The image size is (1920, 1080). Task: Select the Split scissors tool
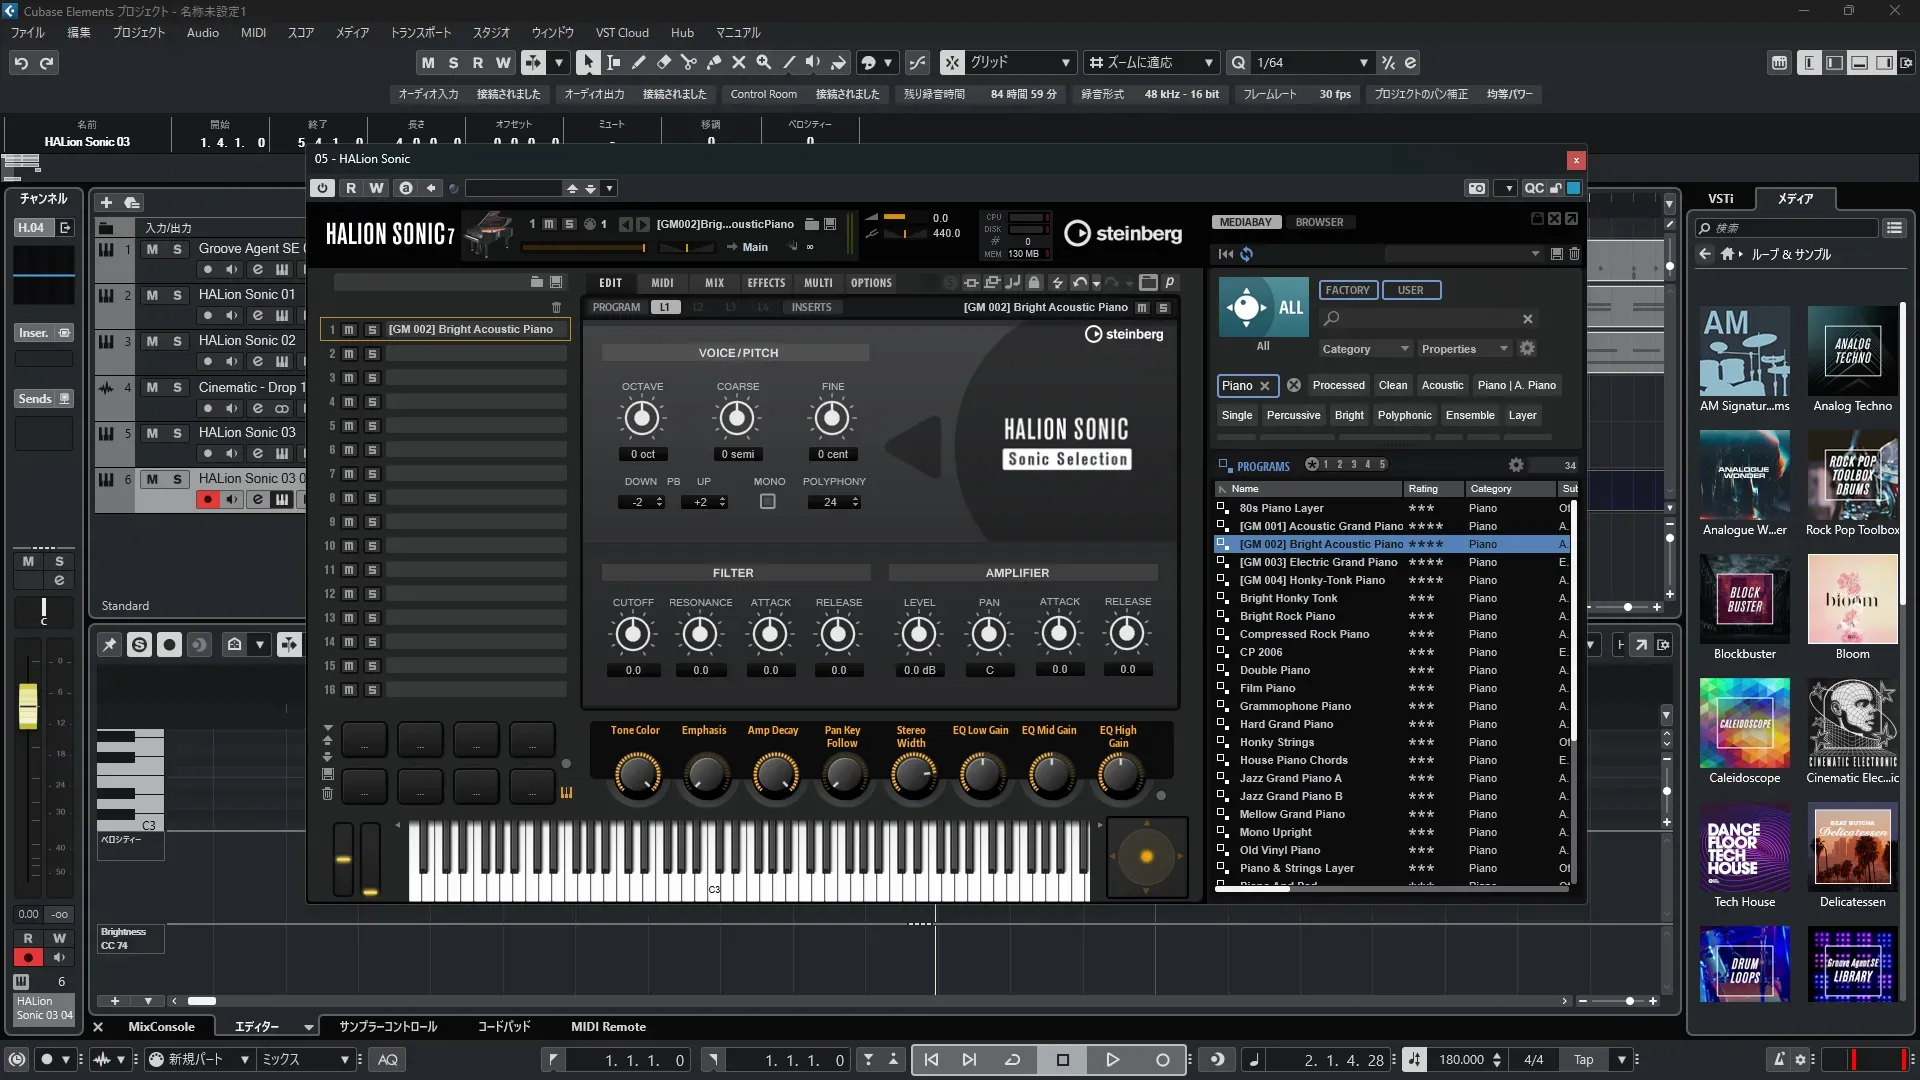(689, 62)
